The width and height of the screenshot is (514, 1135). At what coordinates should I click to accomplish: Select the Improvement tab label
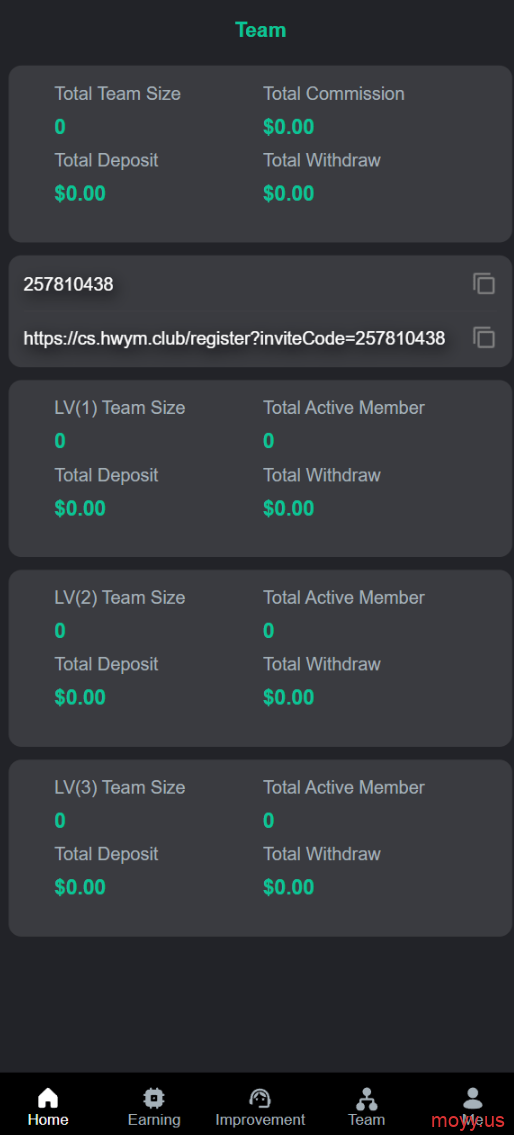(260, 1120)
